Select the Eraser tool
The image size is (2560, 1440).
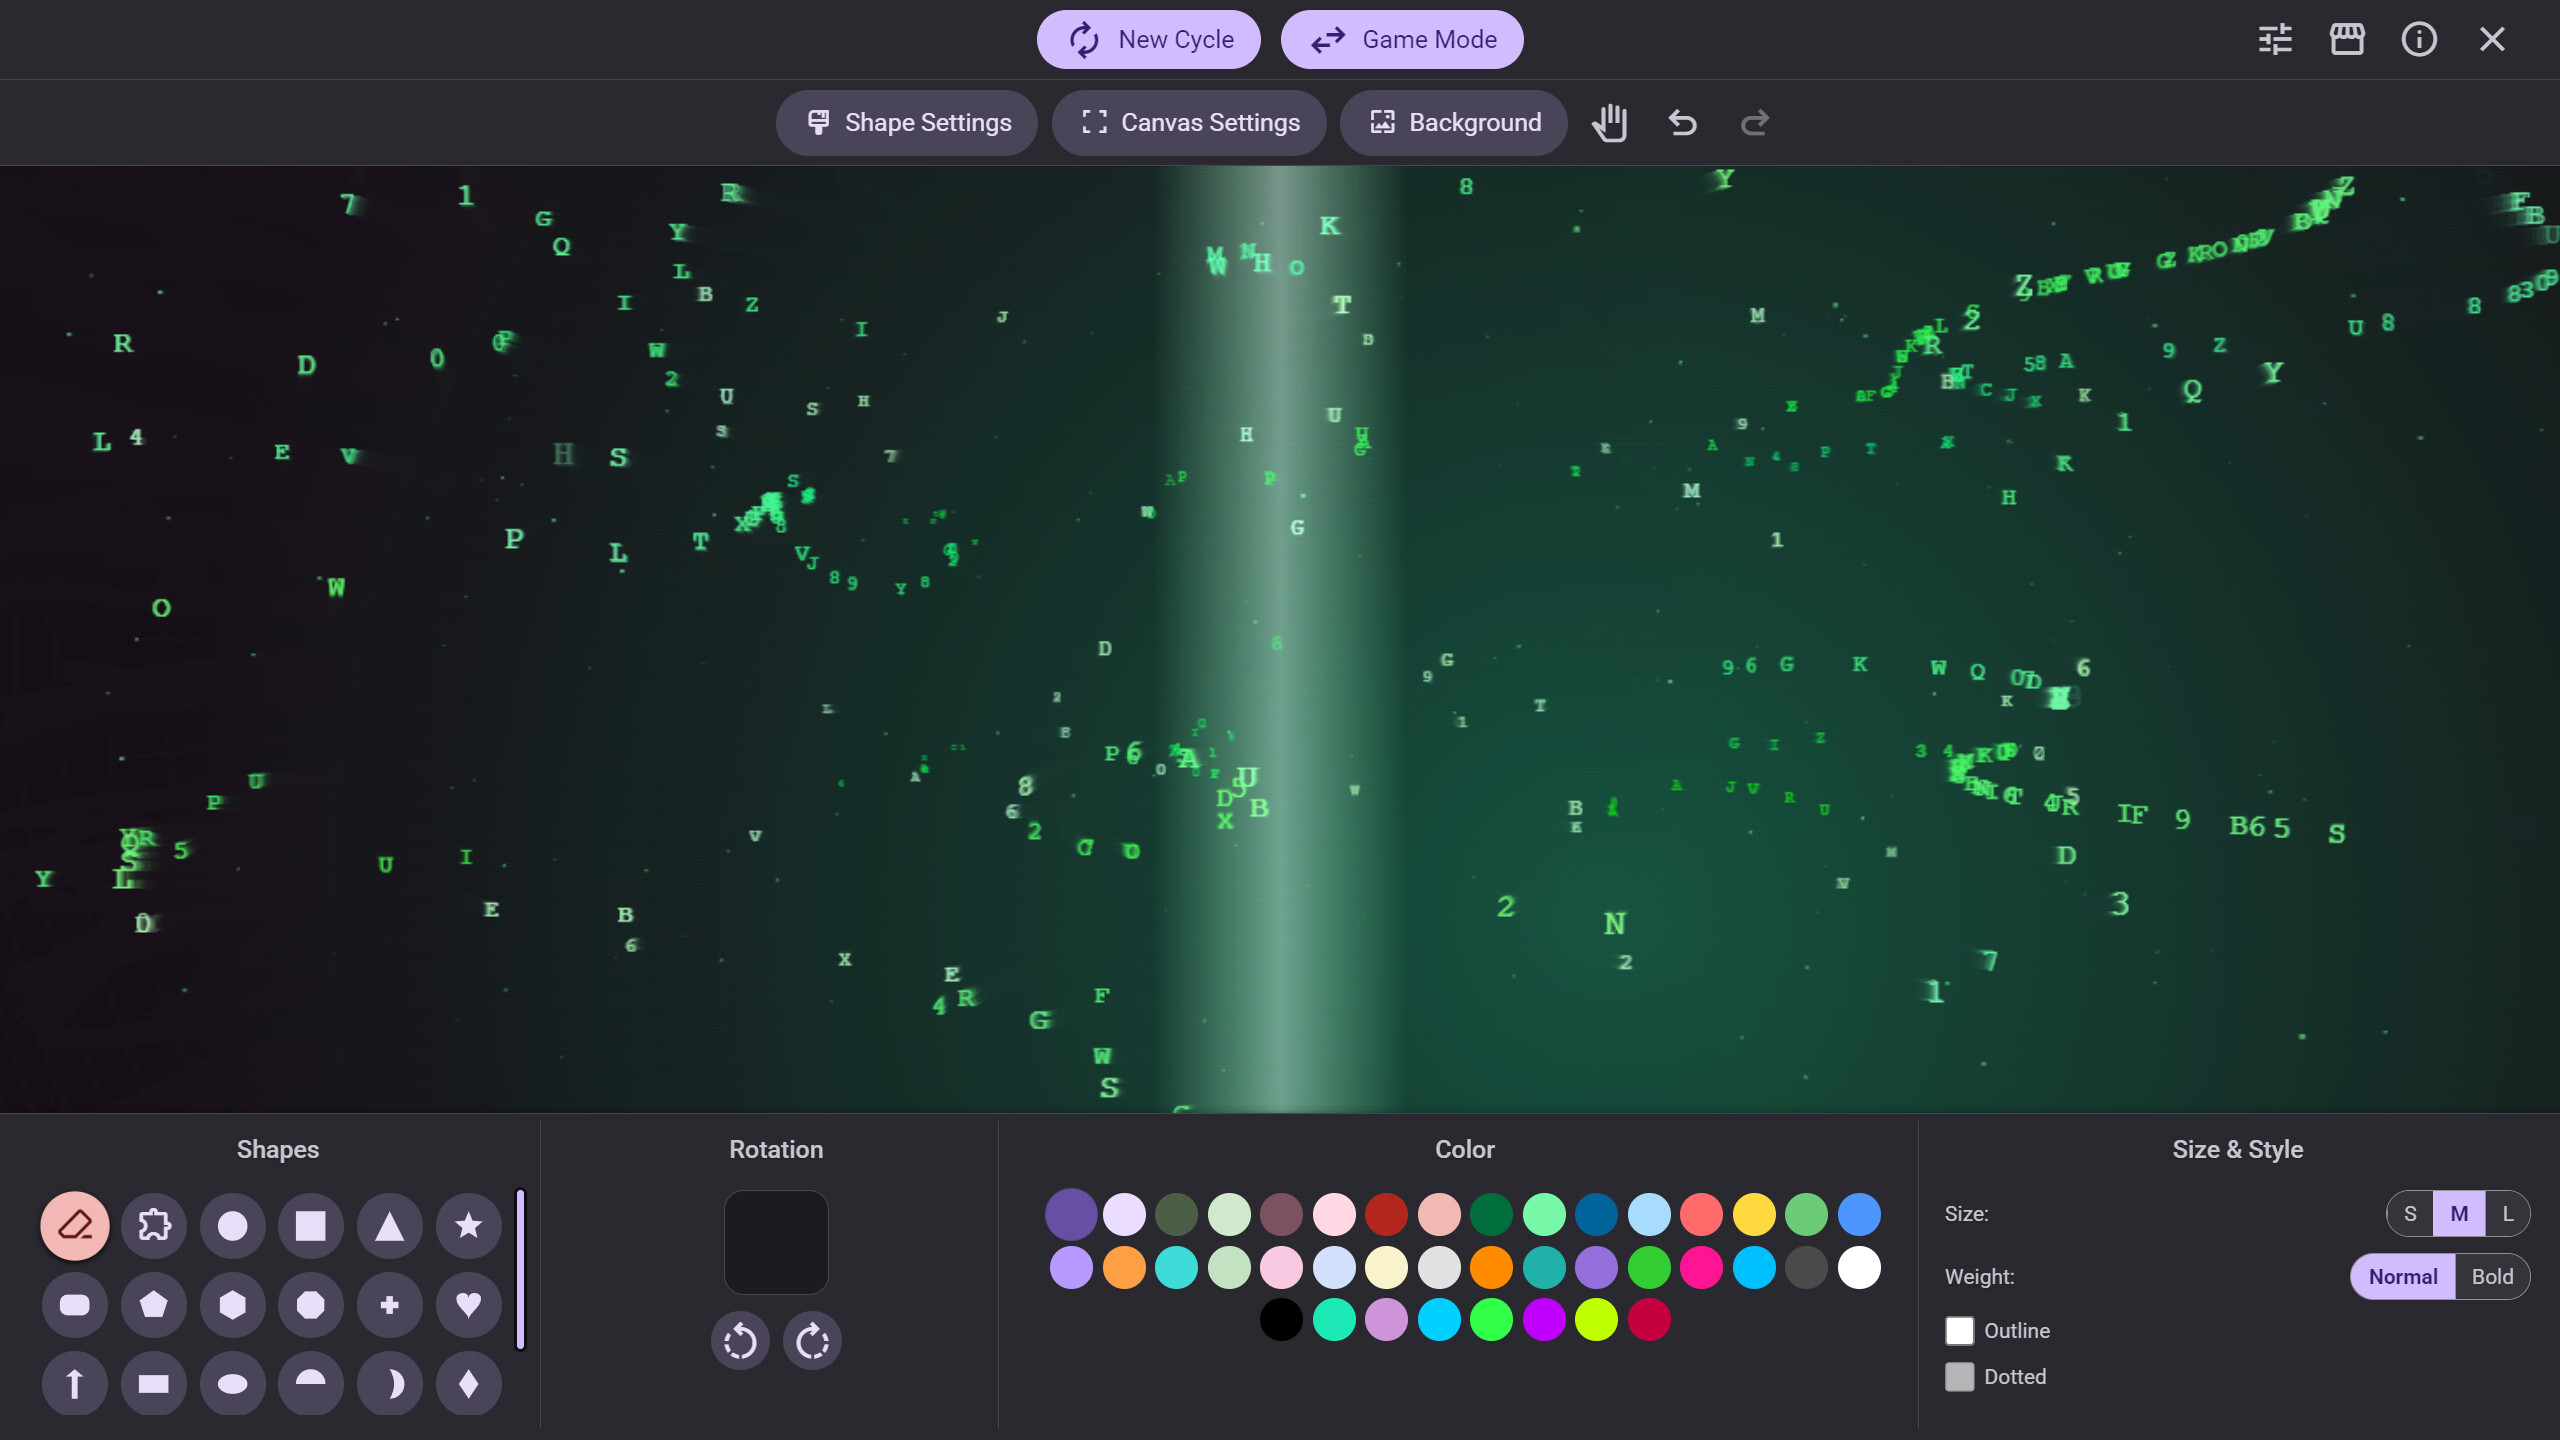(74, 1225)
